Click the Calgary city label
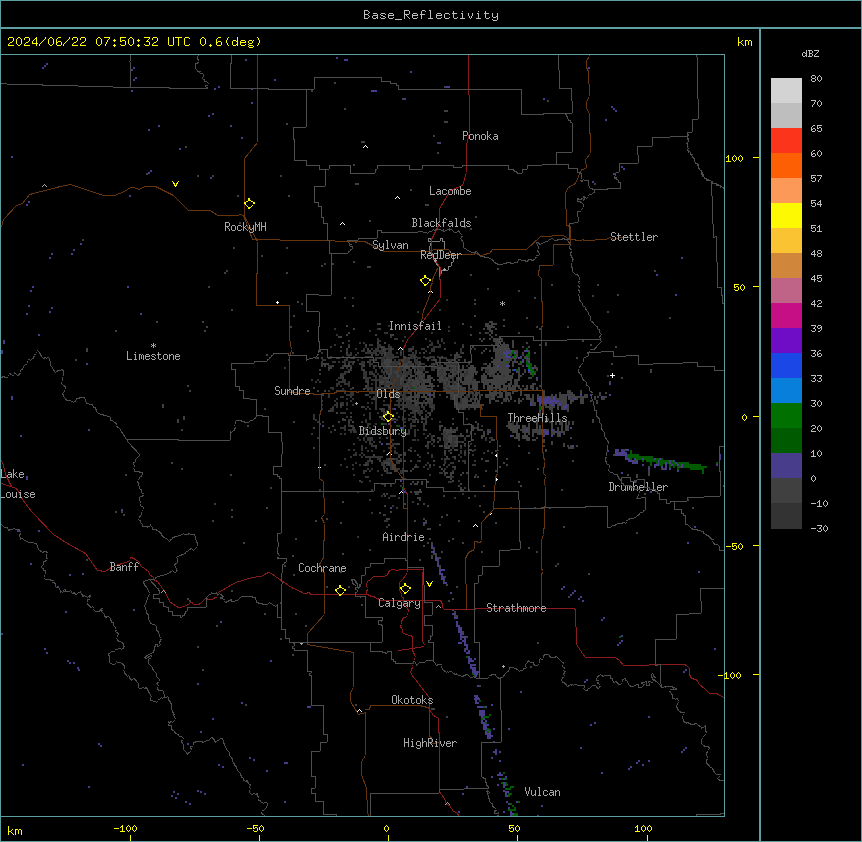This screenshot has height=842, width=862. 399,603
